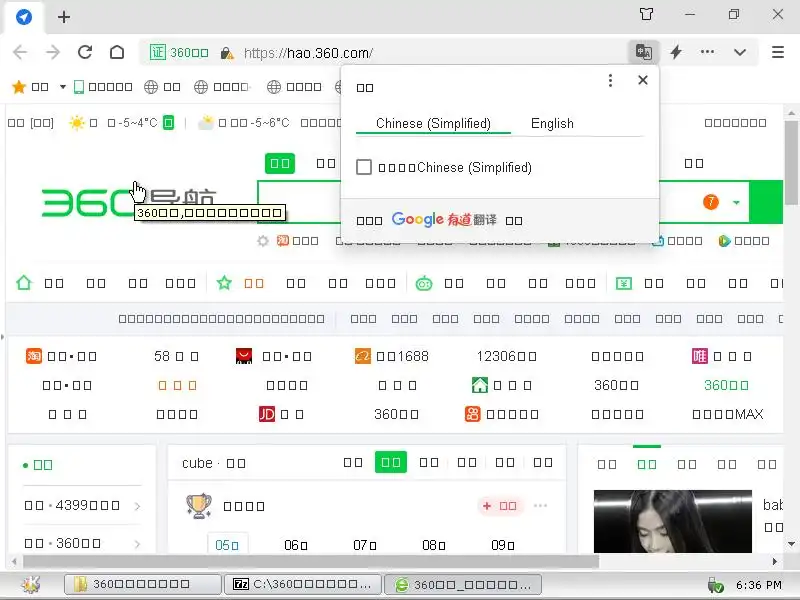Switch to the 7z taskbar window
This screenshot has height=600, width=800.
[x=303, y=585]
